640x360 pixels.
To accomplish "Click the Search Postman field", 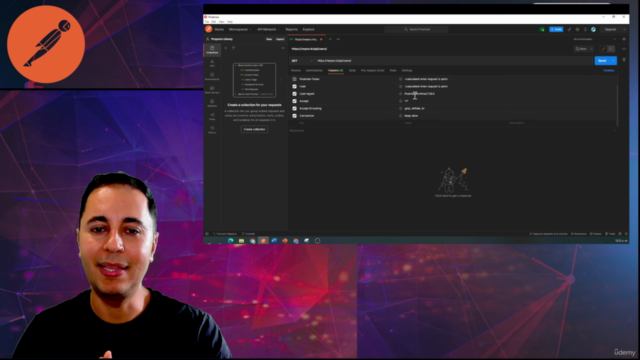I will [x=416, y=29].
